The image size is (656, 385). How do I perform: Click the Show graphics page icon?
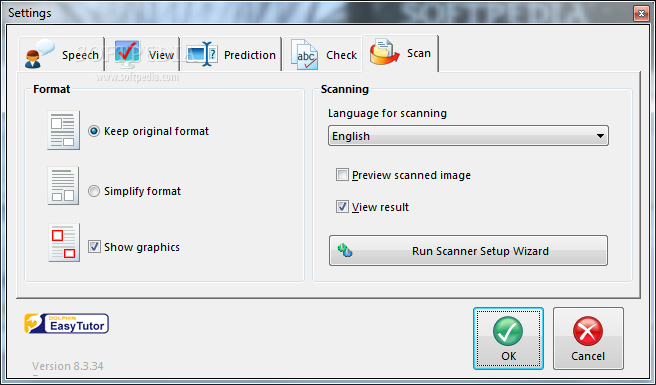point(64,243)
